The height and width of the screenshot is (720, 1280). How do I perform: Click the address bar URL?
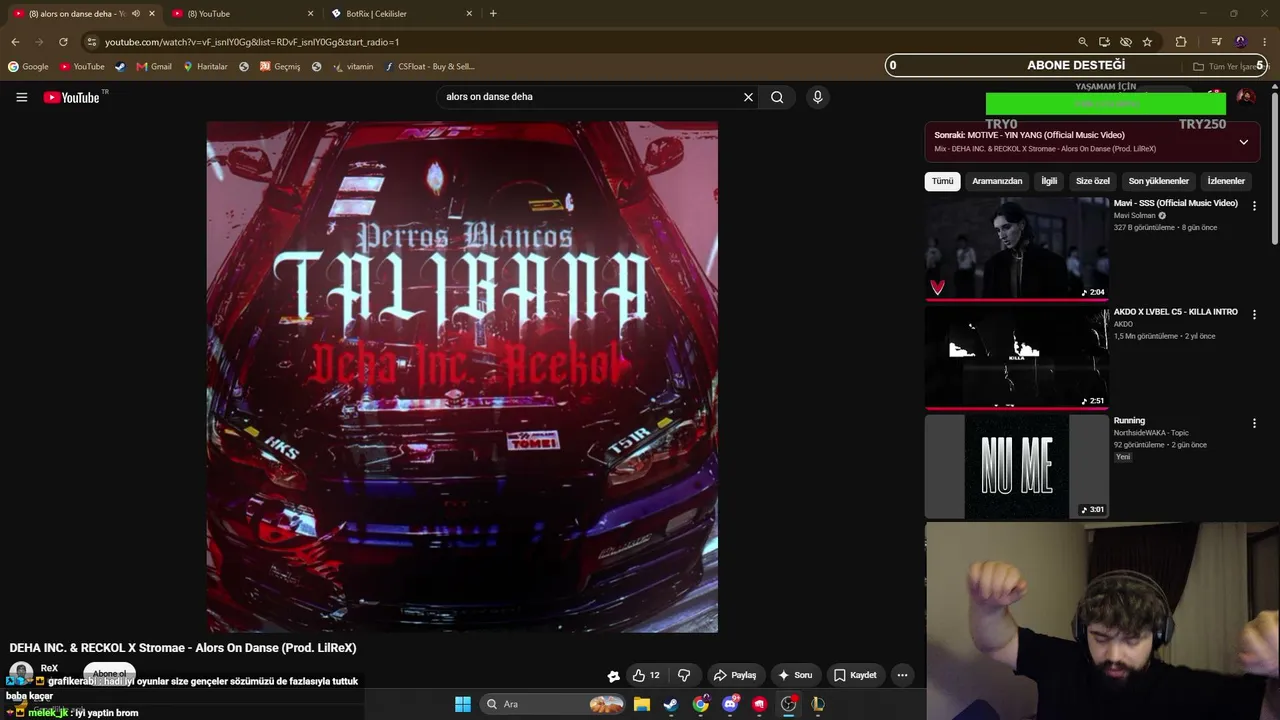pos(252,42)
